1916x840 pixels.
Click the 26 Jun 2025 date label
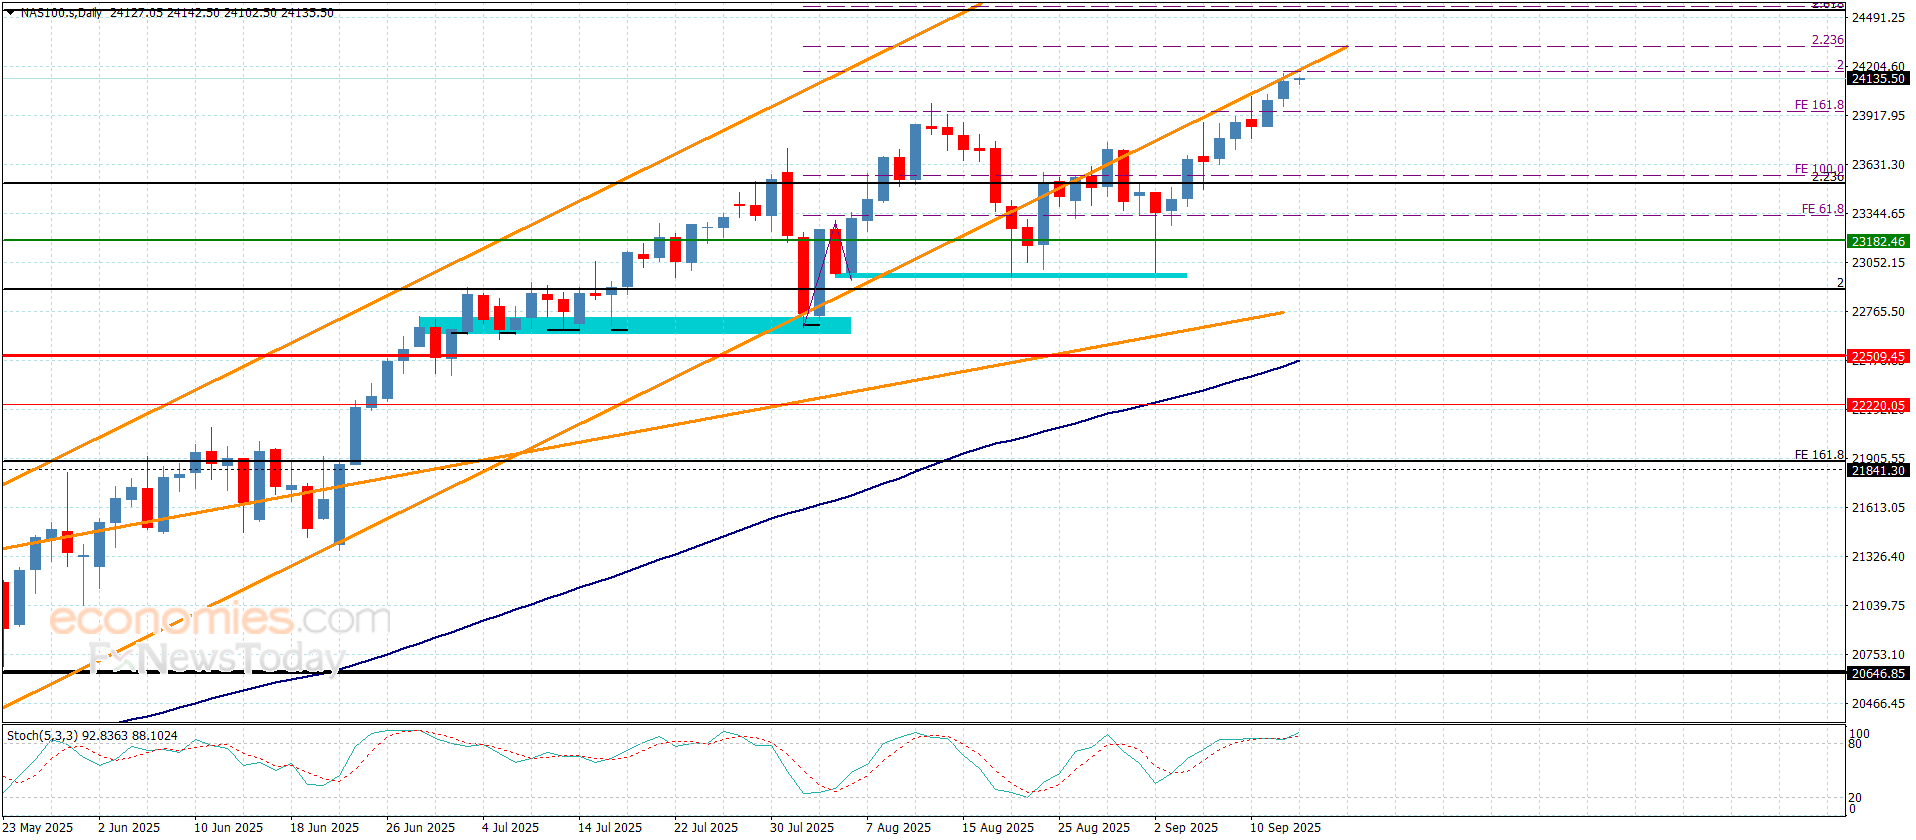(x=420, y=827)
